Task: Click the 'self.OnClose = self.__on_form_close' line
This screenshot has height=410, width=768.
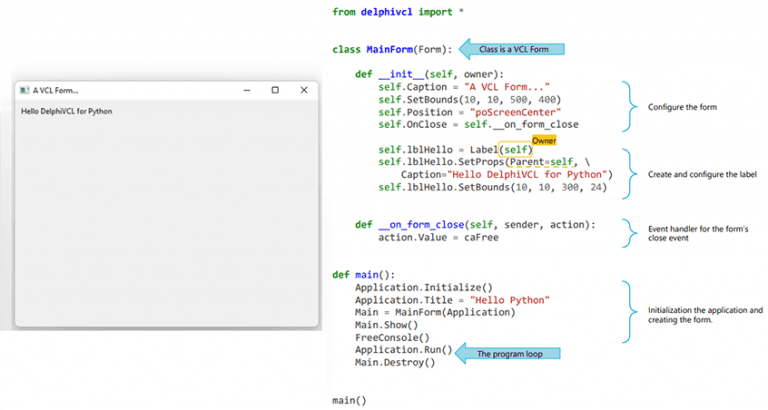Action: pos(478,125)
